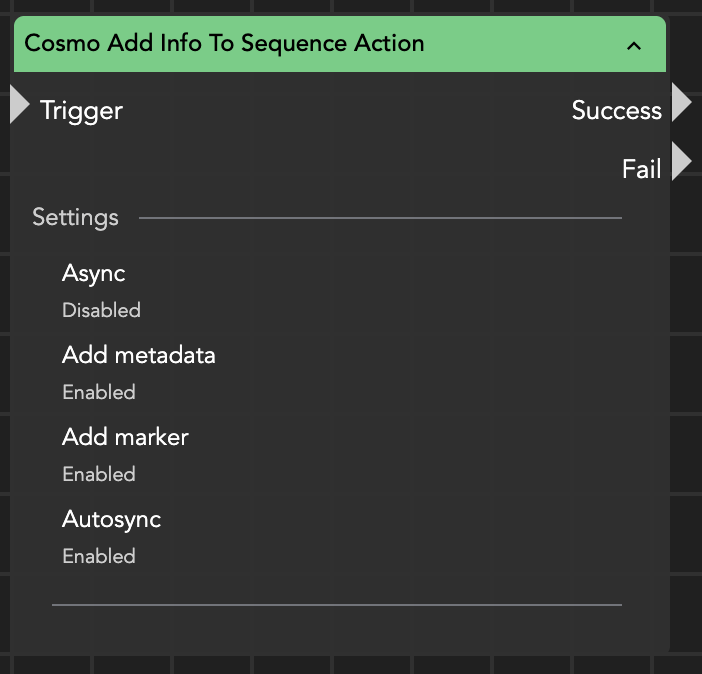702x674 pixels.
Task: Click the Fail output port arrow
Action: pos(682,162)
